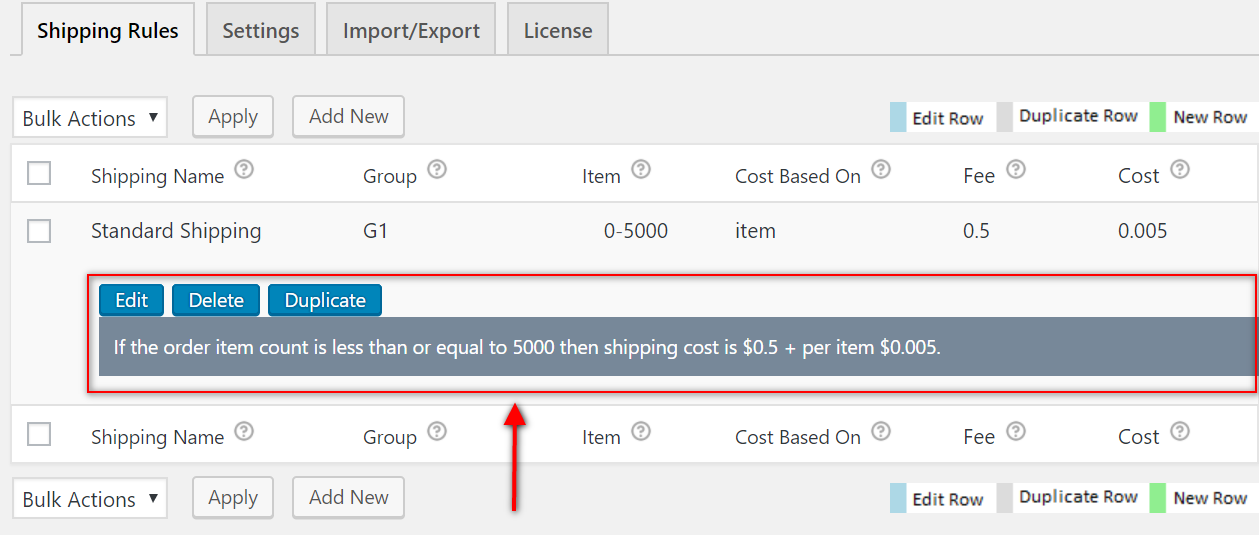Click help icon beside header Item
The image size is (1259, 535).
[641, 170]
